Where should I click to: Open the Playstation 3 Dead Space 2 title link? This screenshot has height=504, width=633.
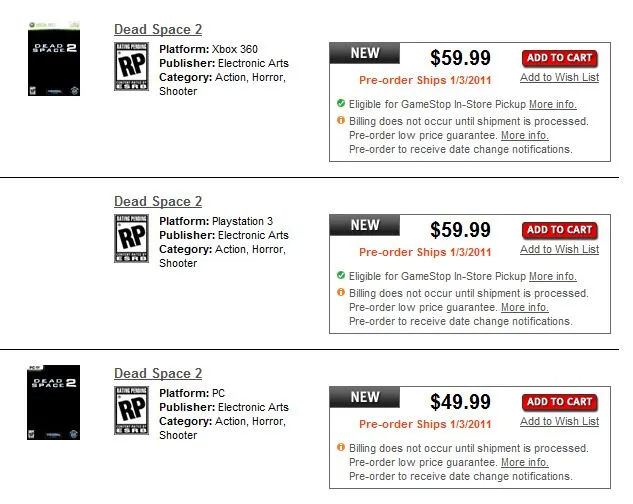(x=158, y=202)
